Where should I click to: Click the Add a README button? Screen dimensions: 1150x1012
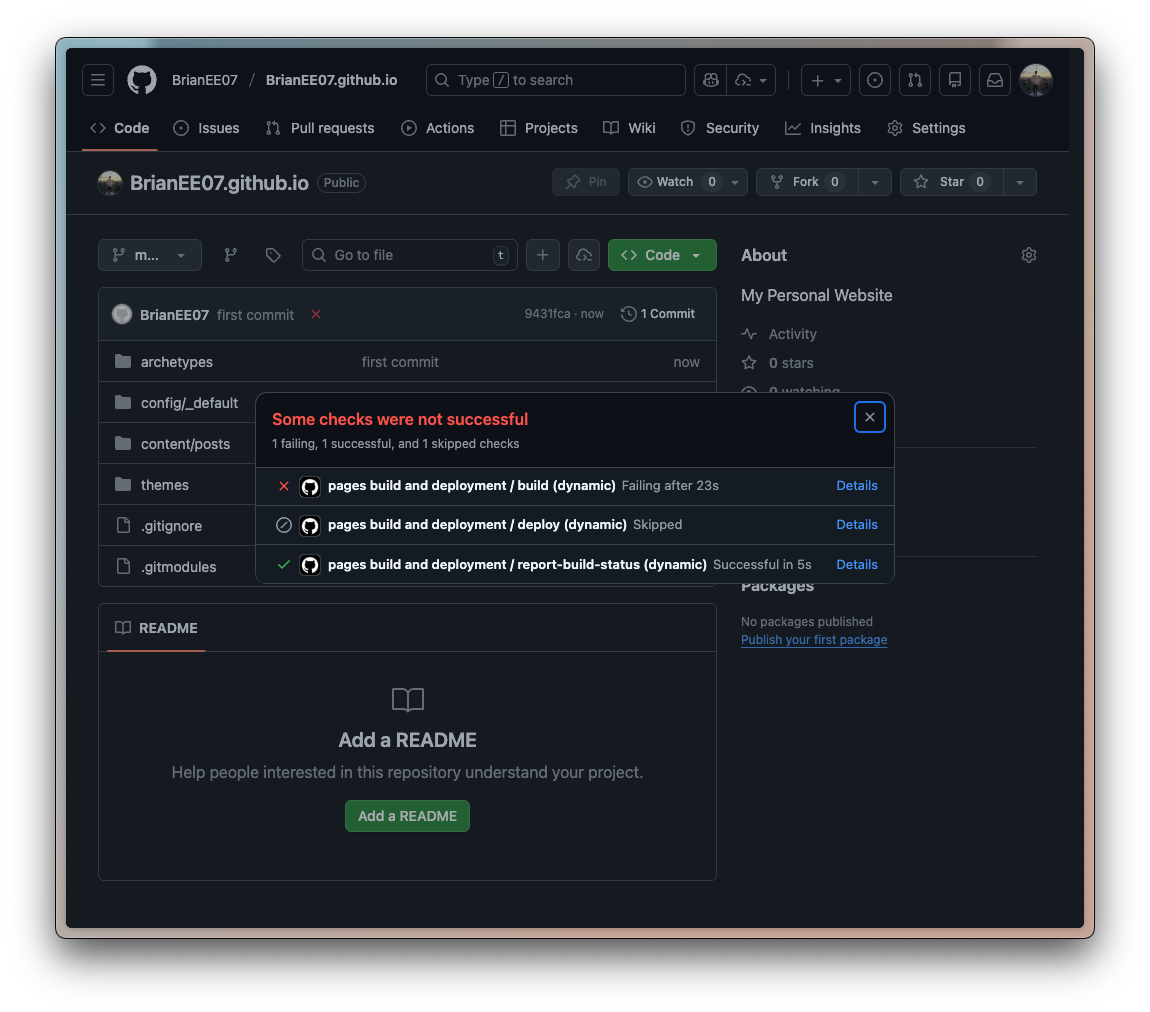(407, 816)
